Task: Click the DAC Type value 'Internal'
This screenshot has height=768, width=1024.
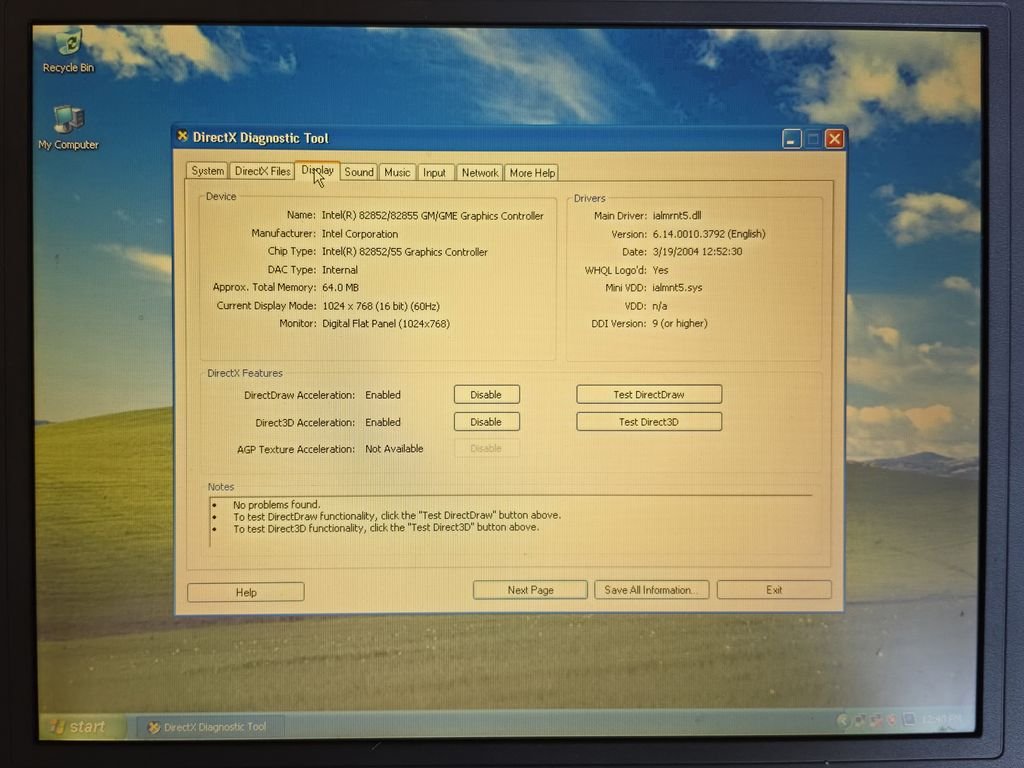Action: click(x=340, y=270)
